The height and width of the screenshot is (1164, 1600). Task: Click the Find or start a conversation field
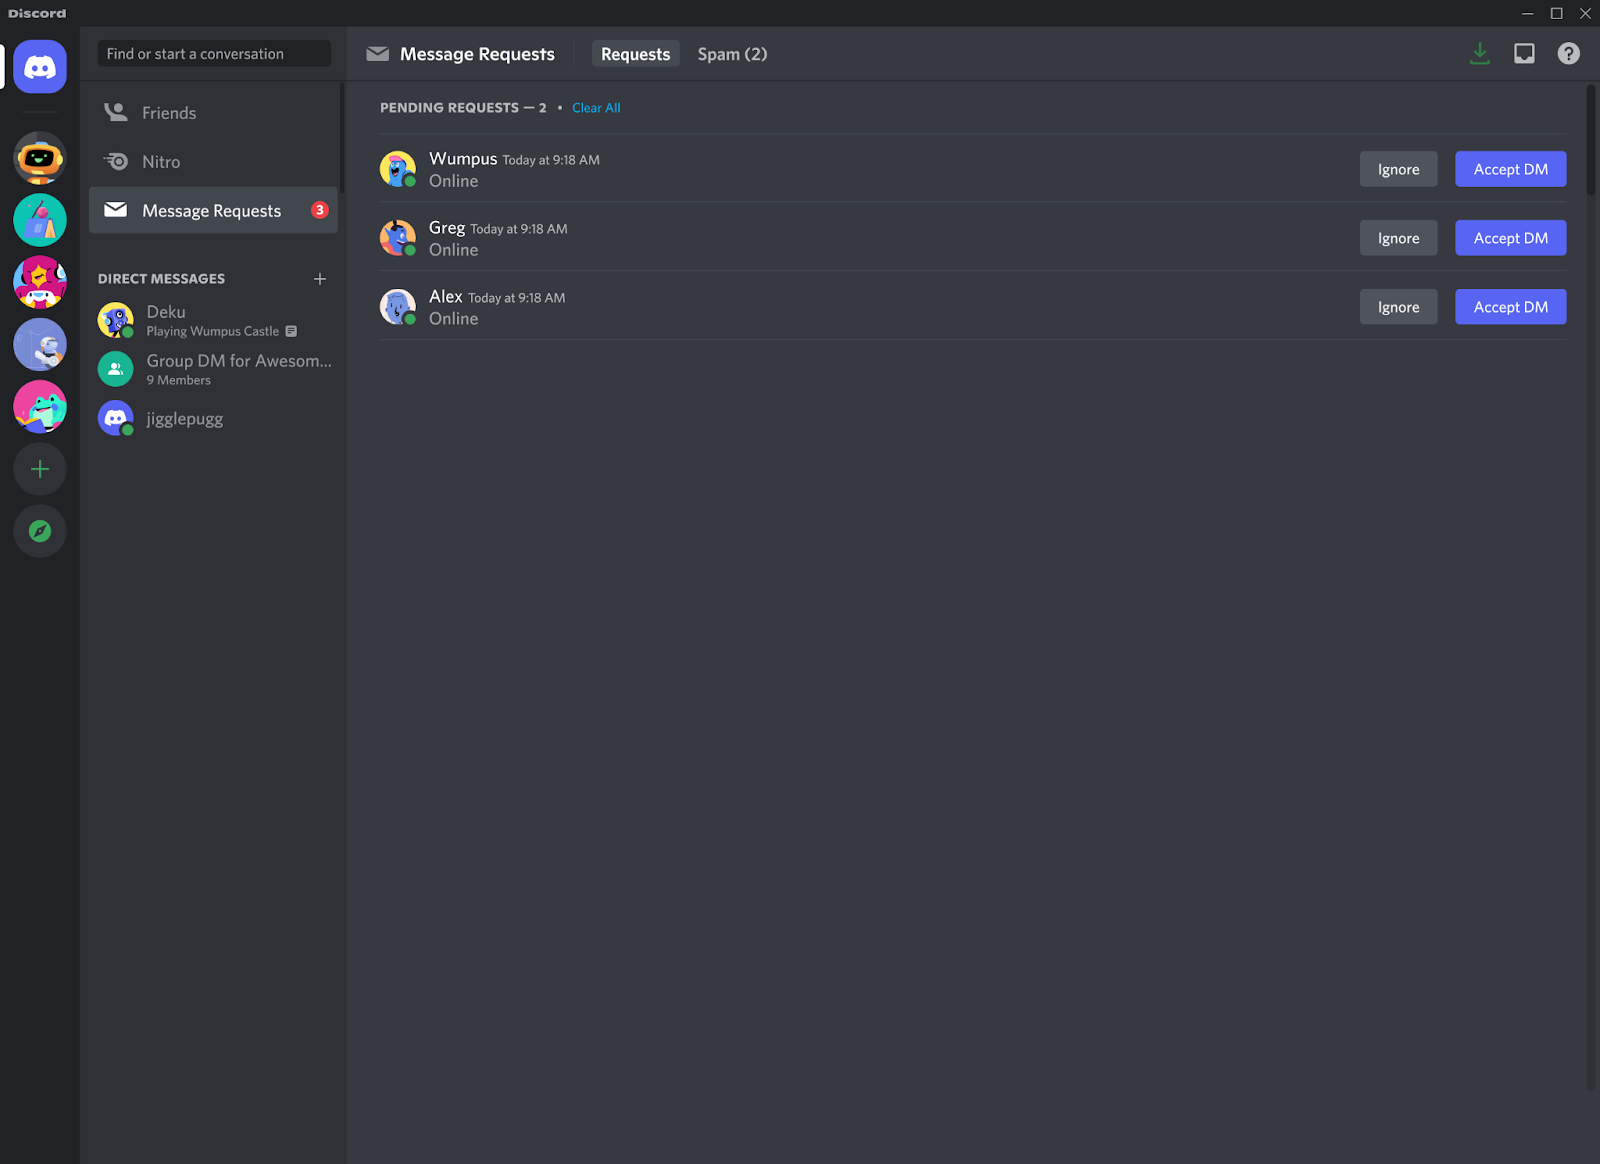tap(214, 54)
